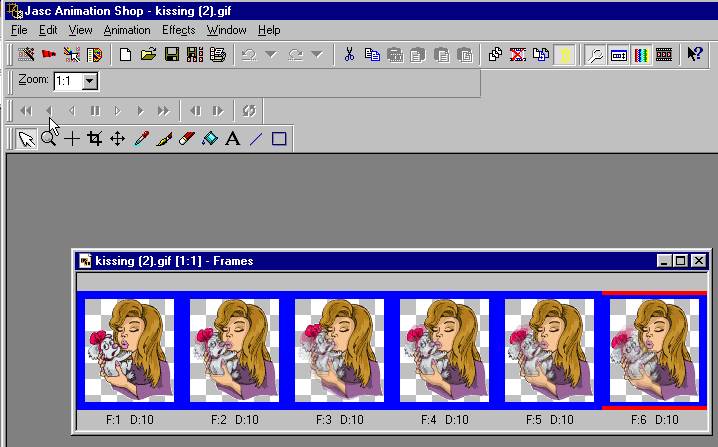
Task: Save the animation with the floppy disk icon
Action: (172, 55)
